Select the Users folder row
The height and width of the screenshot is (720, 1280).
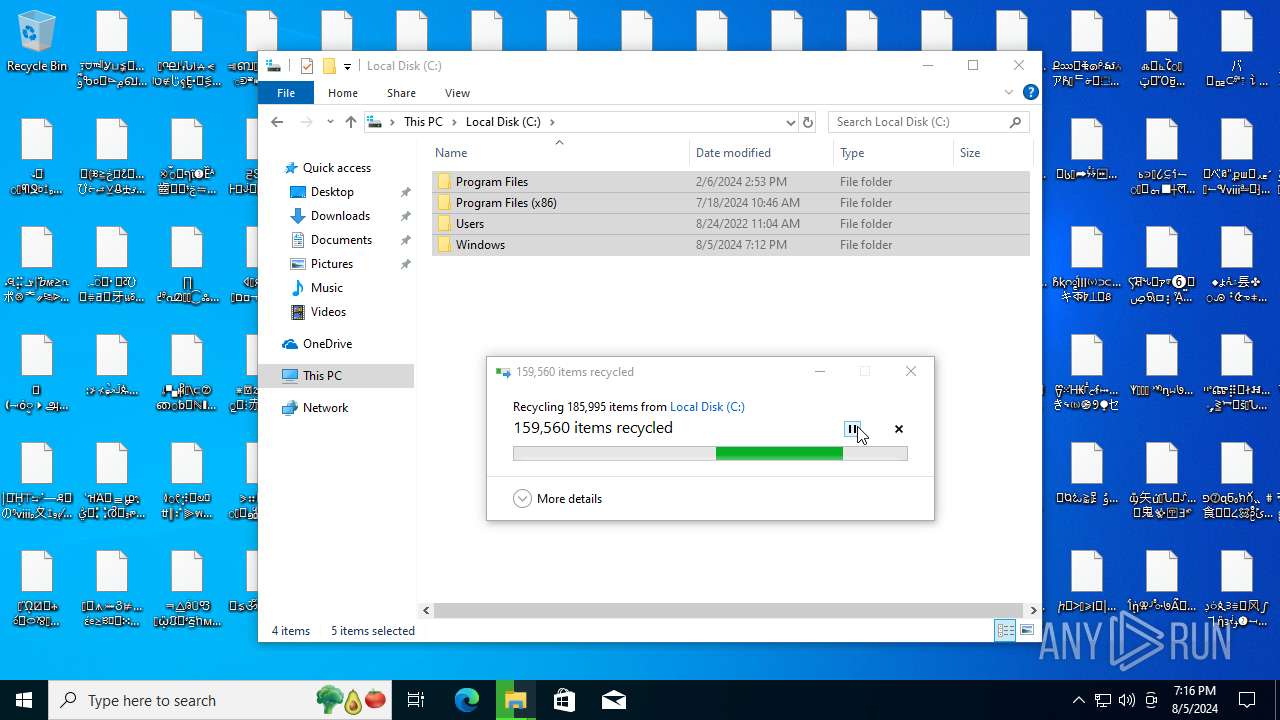tap(731, 224)
